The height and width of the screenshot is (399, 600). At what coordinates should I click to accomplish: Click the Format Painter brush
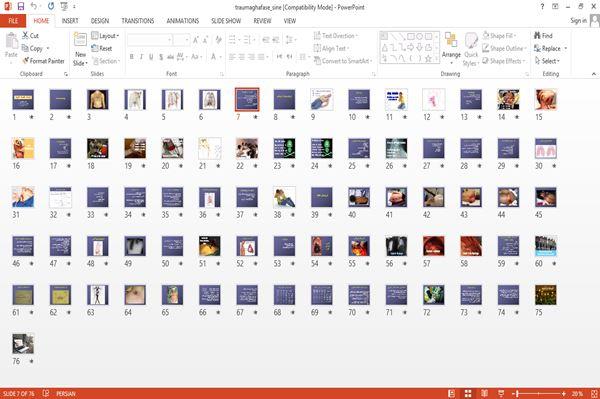43,61
